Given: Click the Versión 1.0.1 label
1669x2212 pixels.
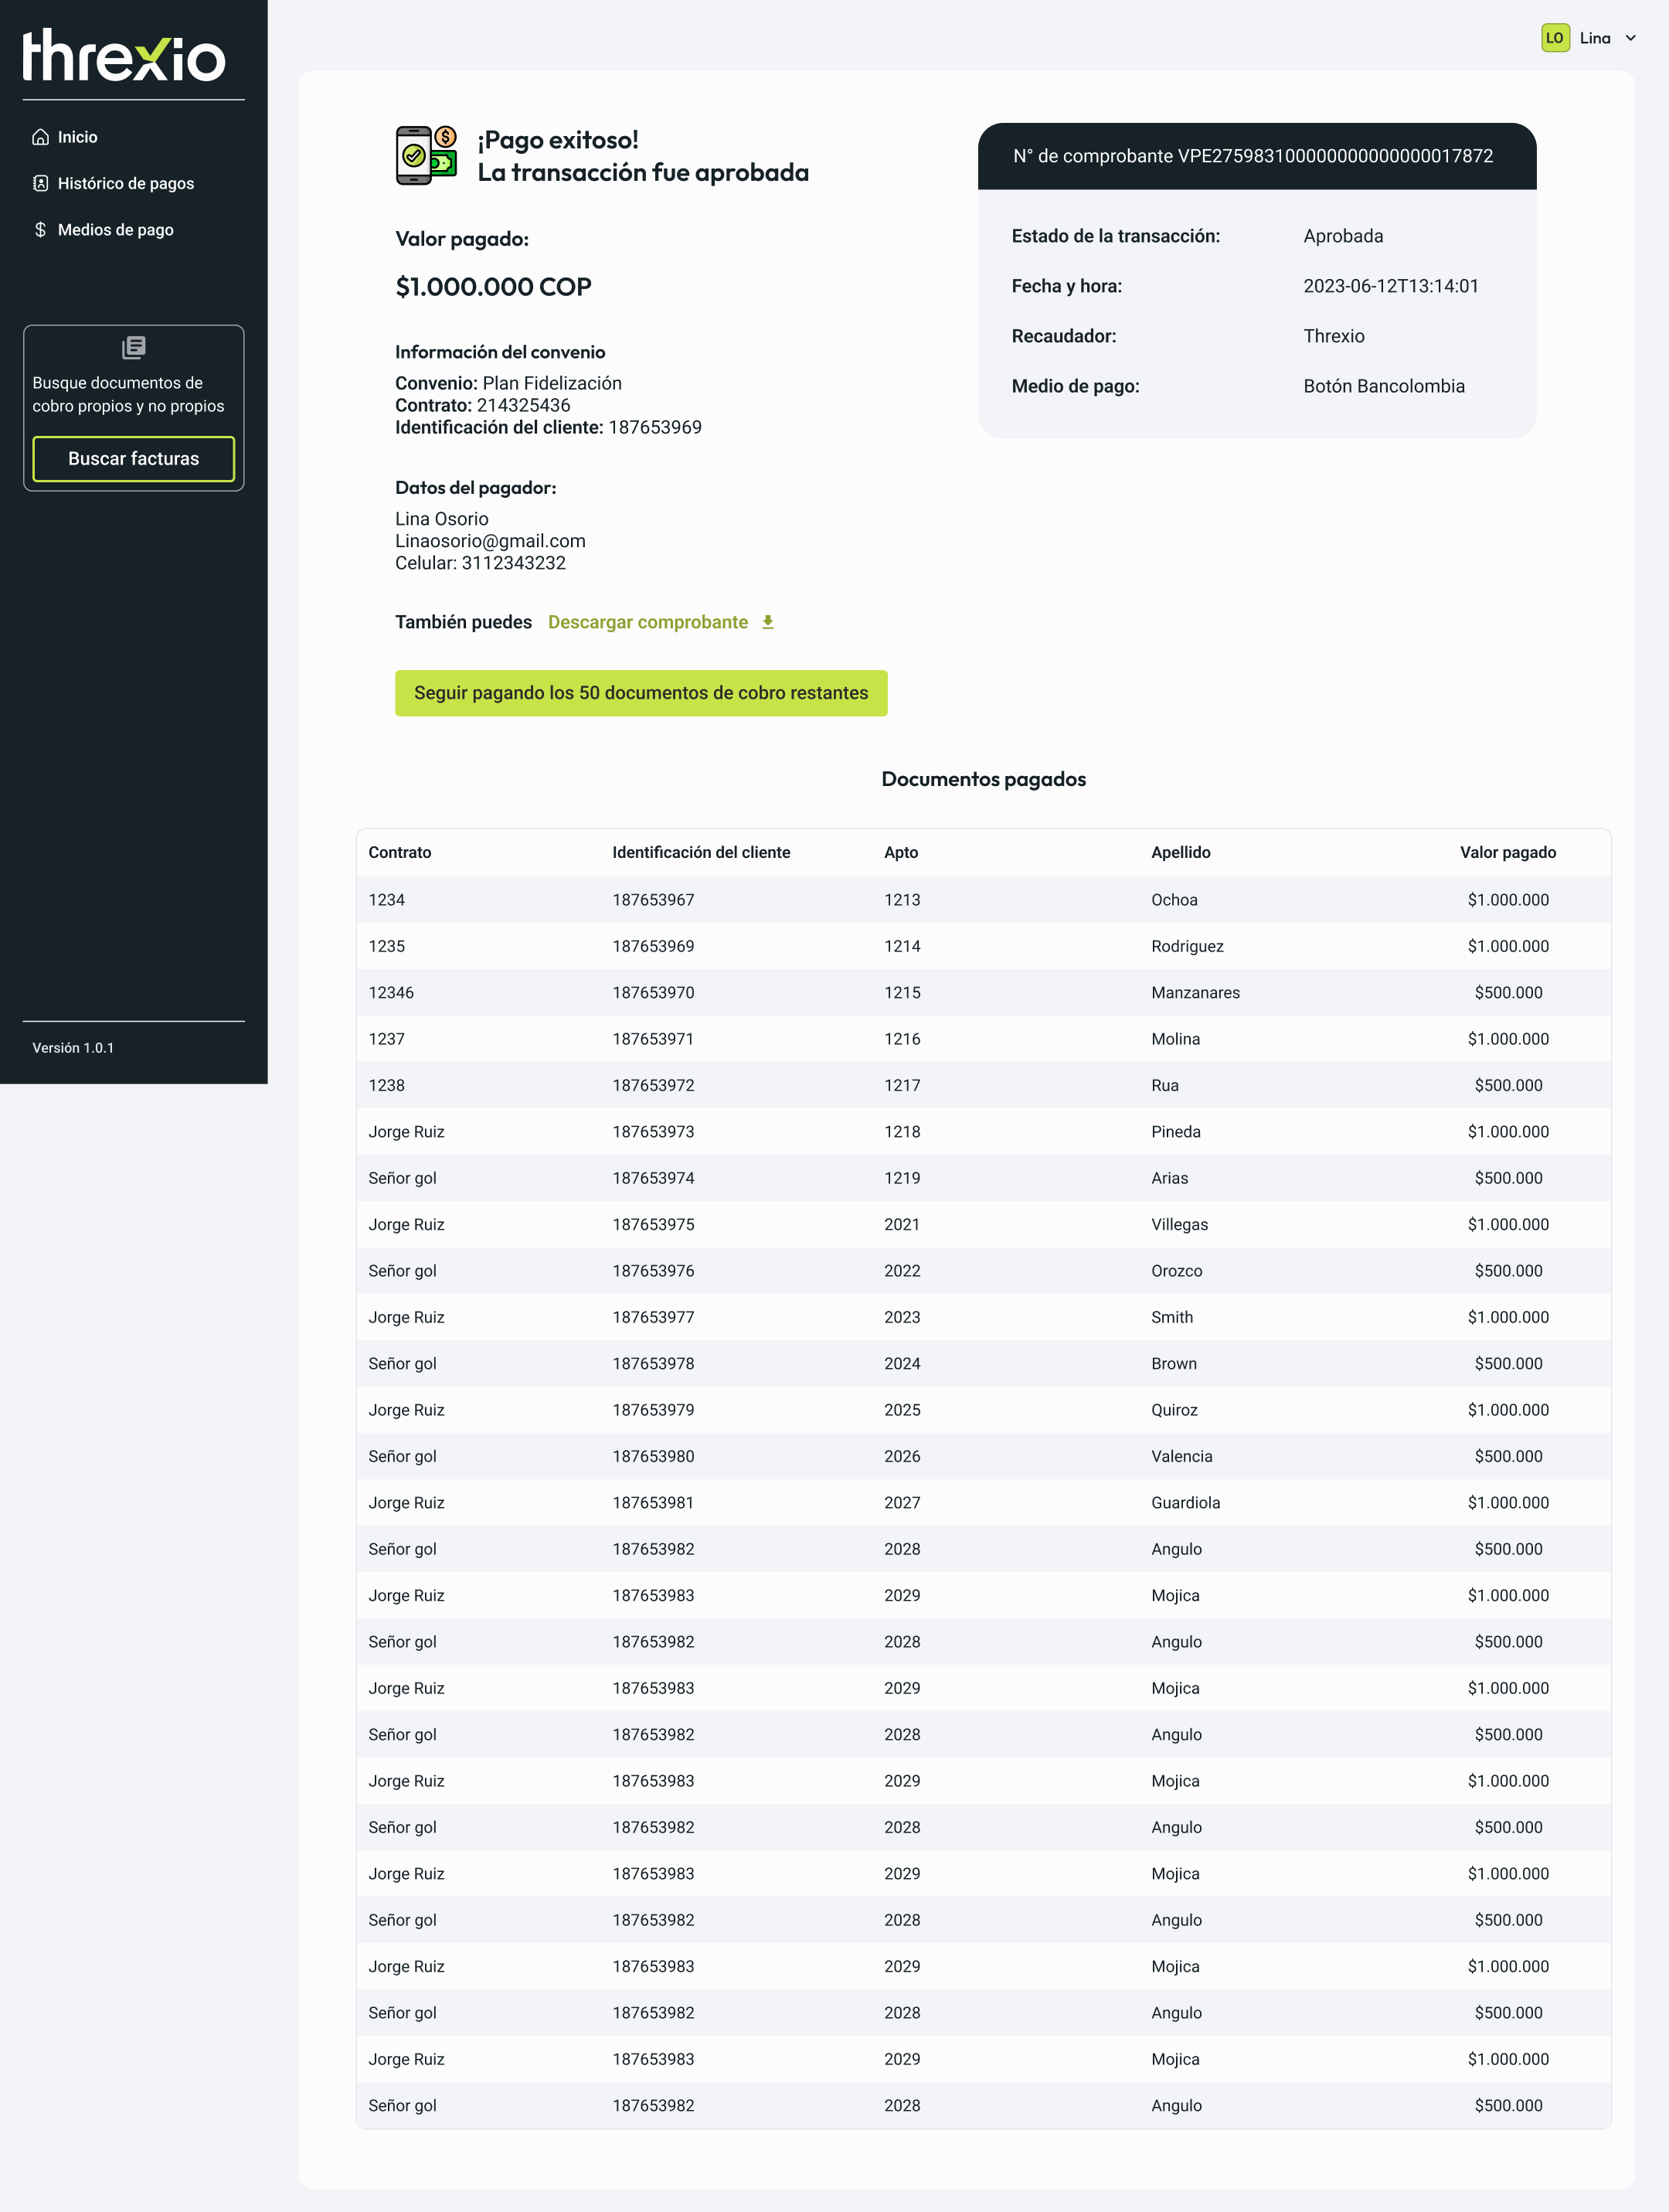Looking at the screenshot, I should (x=73, y=1048).
